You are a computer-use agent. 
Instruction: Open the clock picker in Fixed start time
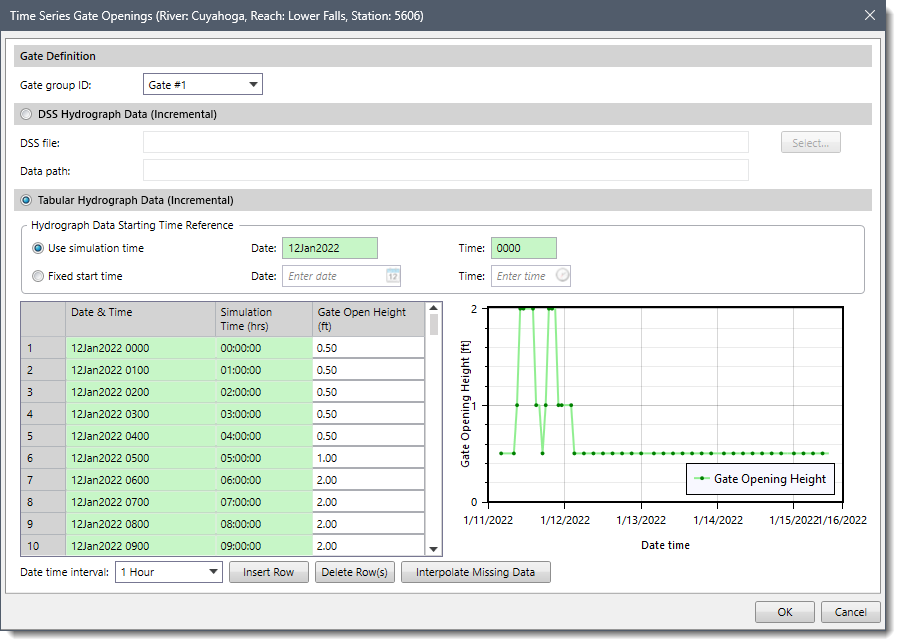point(562,276)
